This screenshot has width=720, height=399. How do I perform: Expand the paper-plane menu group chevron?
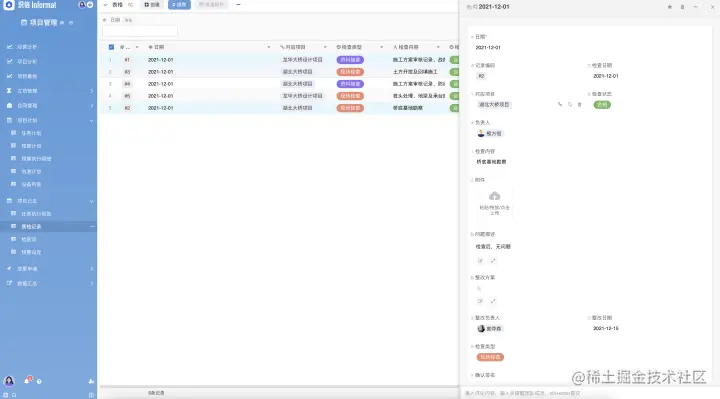coord(91,269)
